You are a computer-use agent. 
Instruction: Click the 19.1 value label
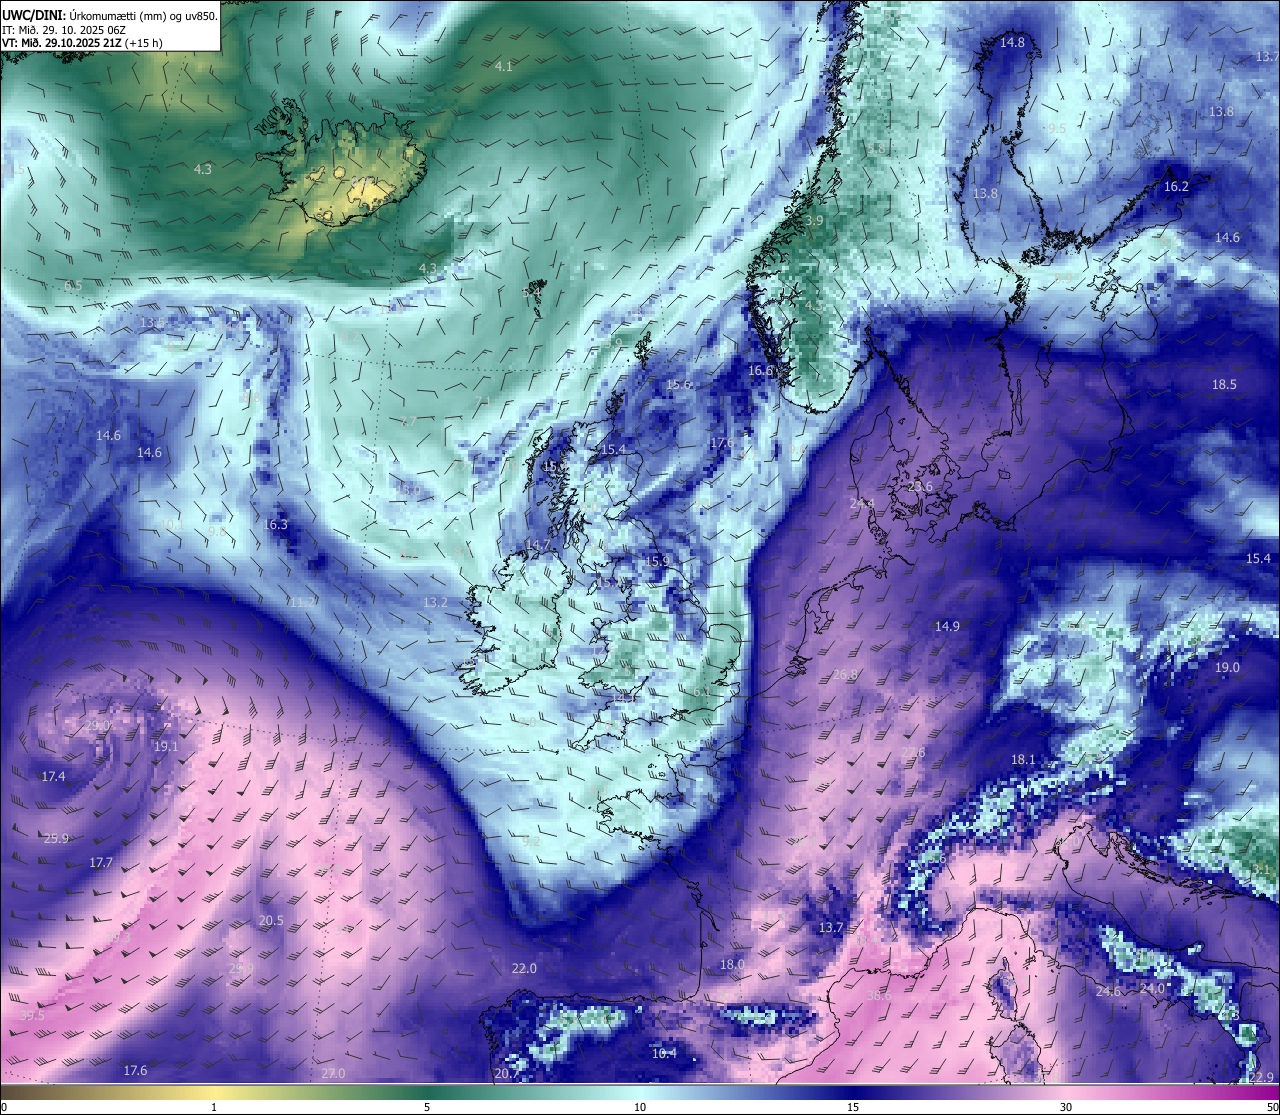(166, 747)
